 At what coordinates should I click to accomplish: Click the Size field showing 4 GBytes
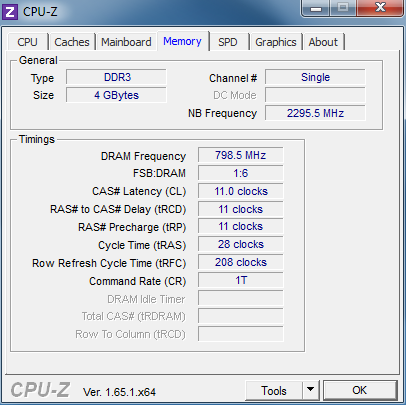[116, 95]
